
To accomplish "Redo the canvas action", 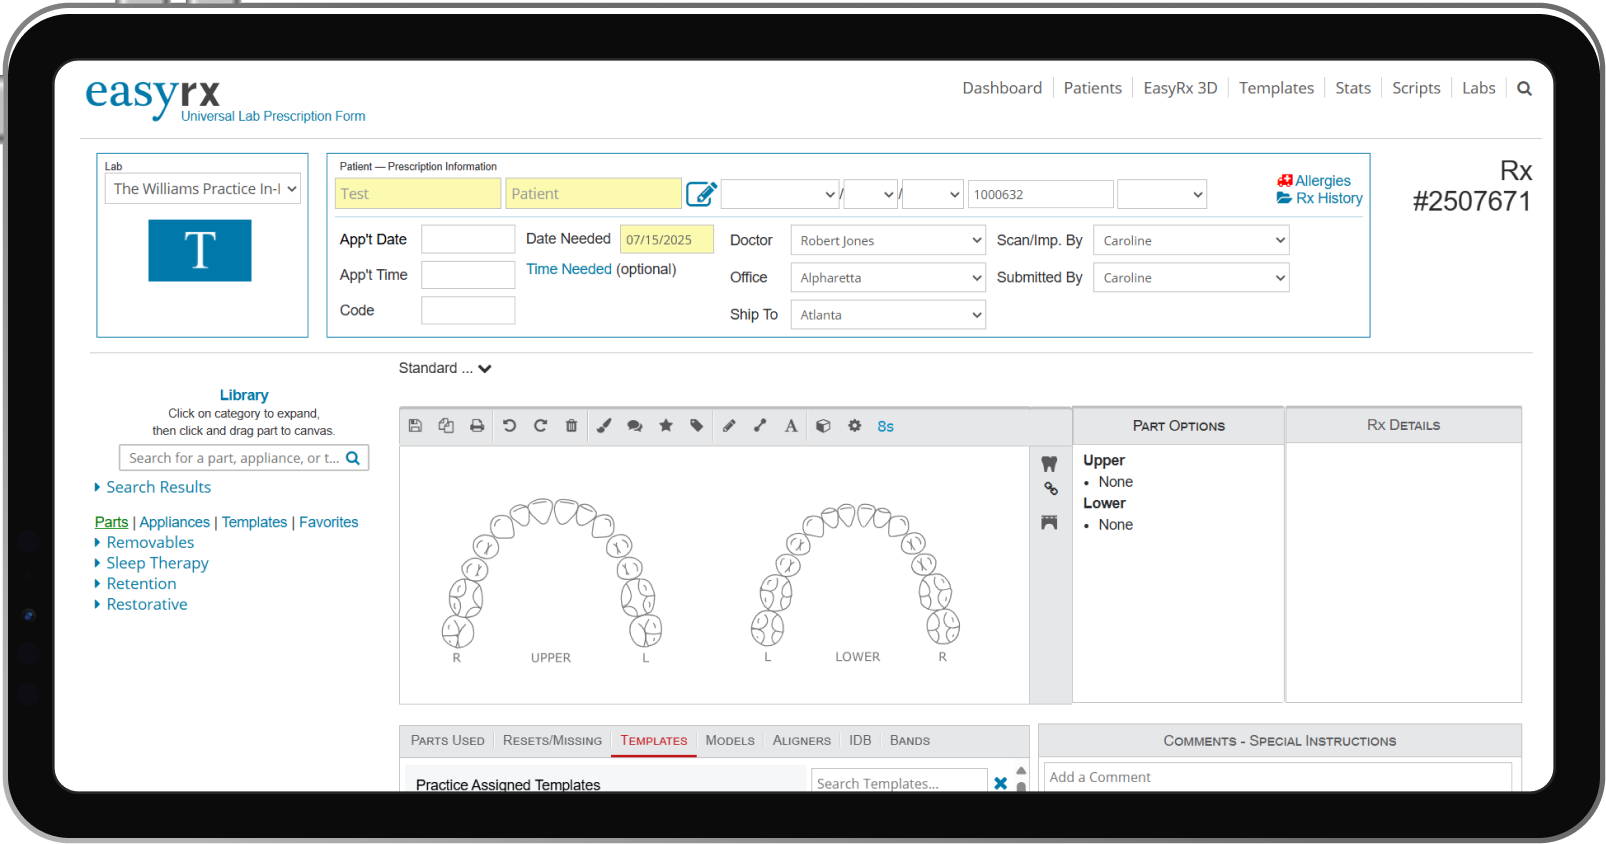I will click(540, 426).
